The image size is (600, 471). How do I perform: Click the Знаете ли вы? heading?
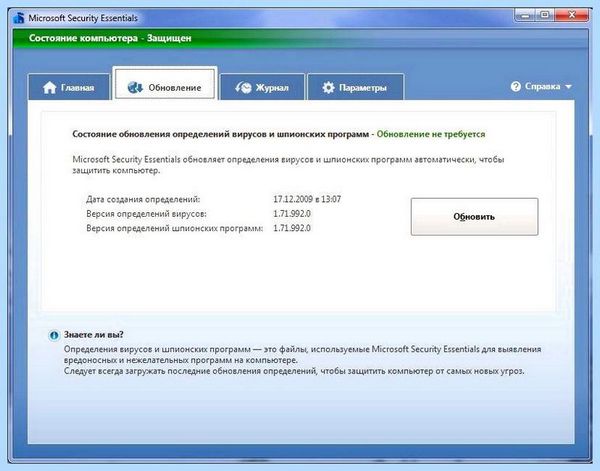(93, 334)
